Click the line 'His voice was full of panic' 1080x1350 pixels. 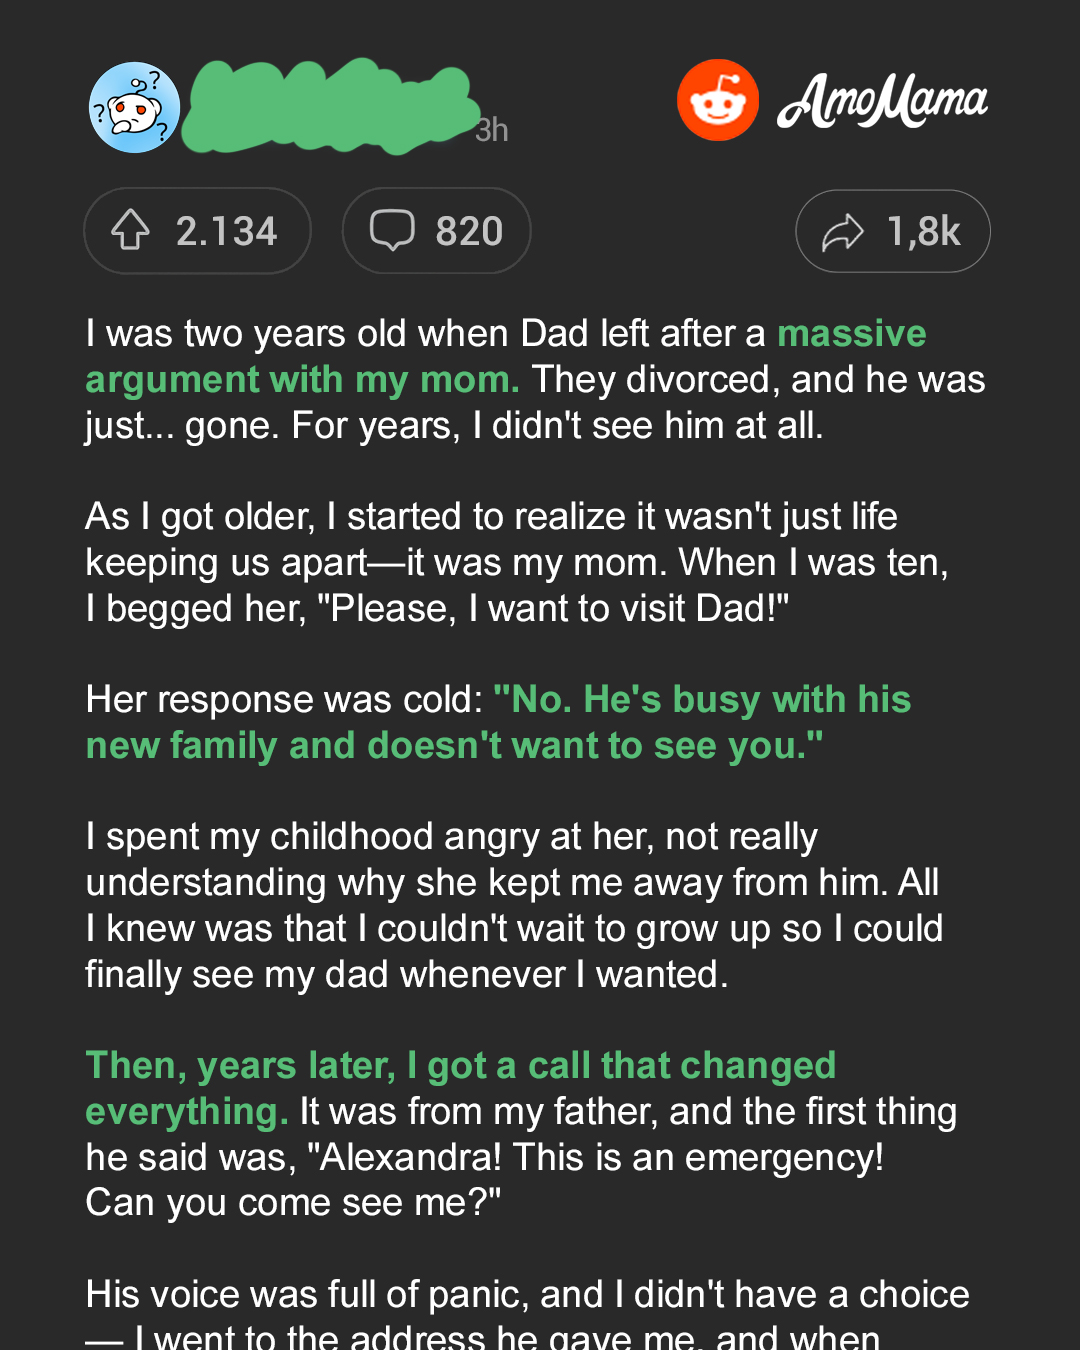528,1294
